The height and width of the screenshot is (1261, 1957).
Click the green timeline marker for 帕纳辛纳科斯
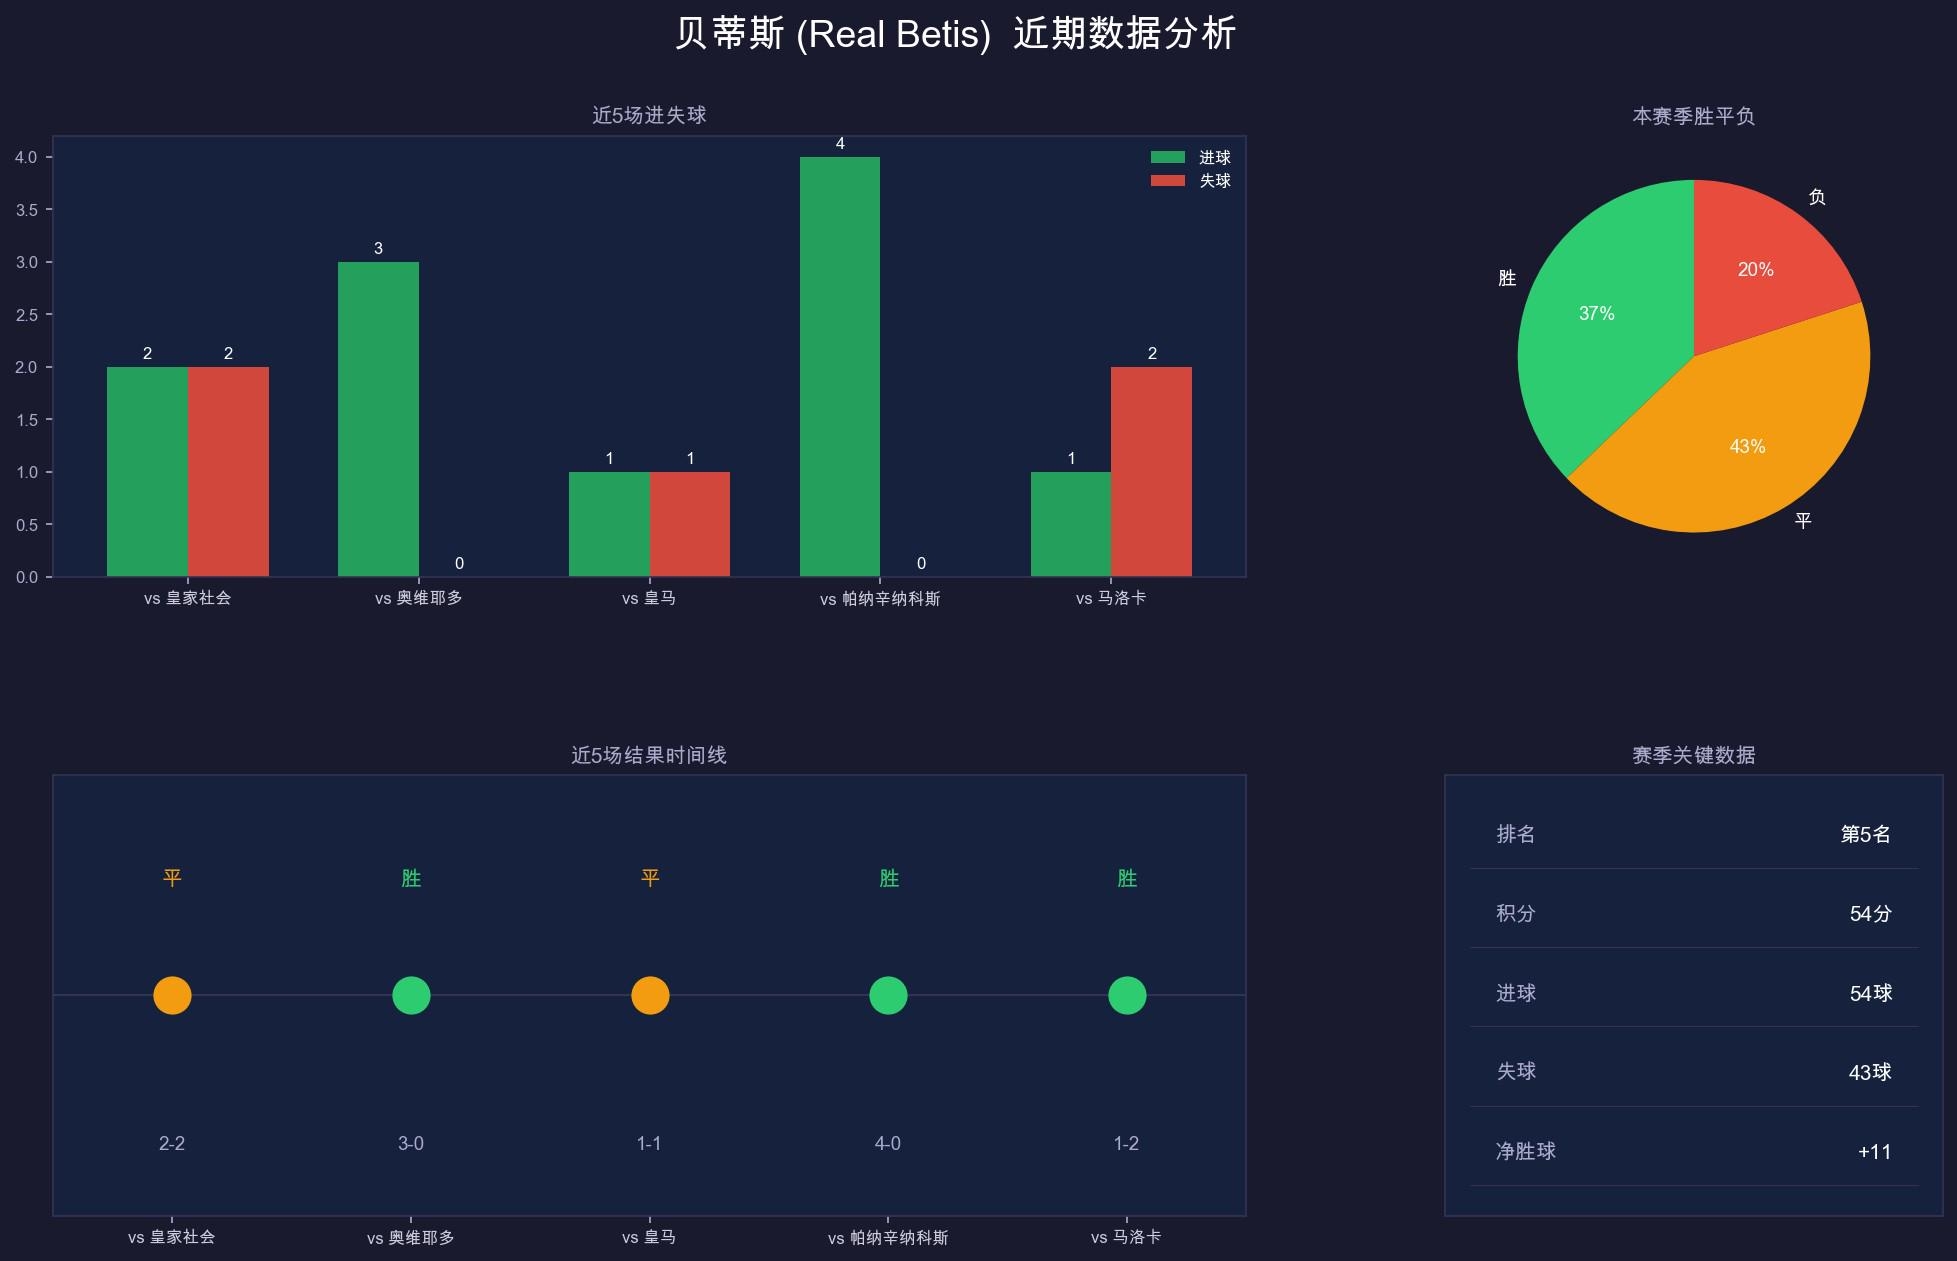pyautogui.click(x=888, y=995)
